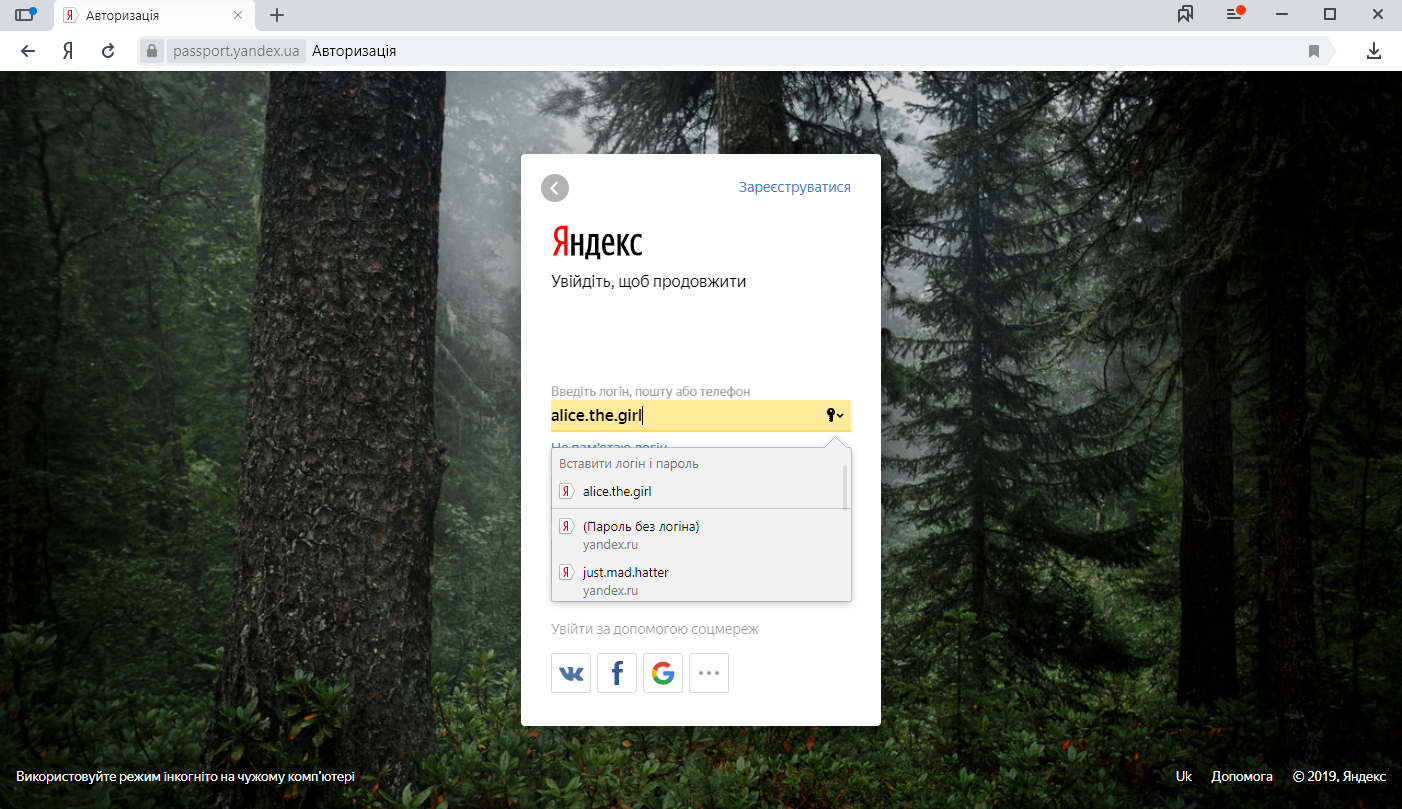Bookmark this page in the address bar

1314,51
